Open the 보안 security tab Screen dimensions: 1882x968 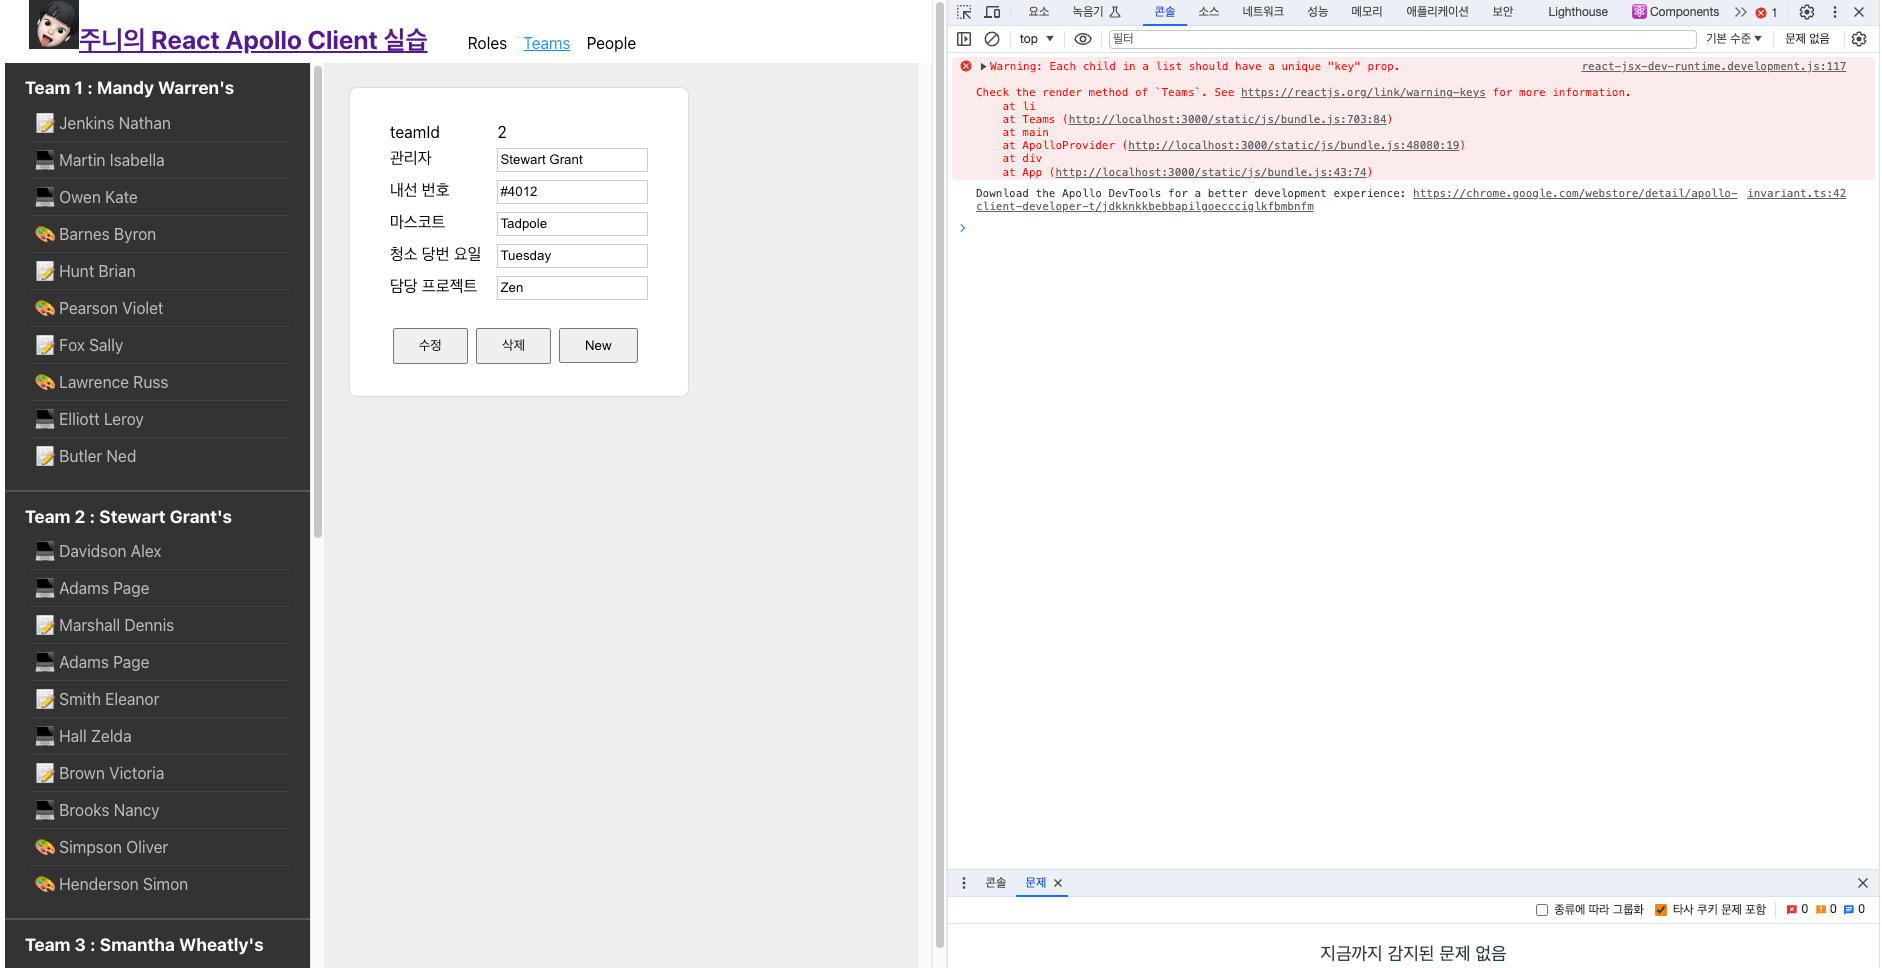(1503, 12)
